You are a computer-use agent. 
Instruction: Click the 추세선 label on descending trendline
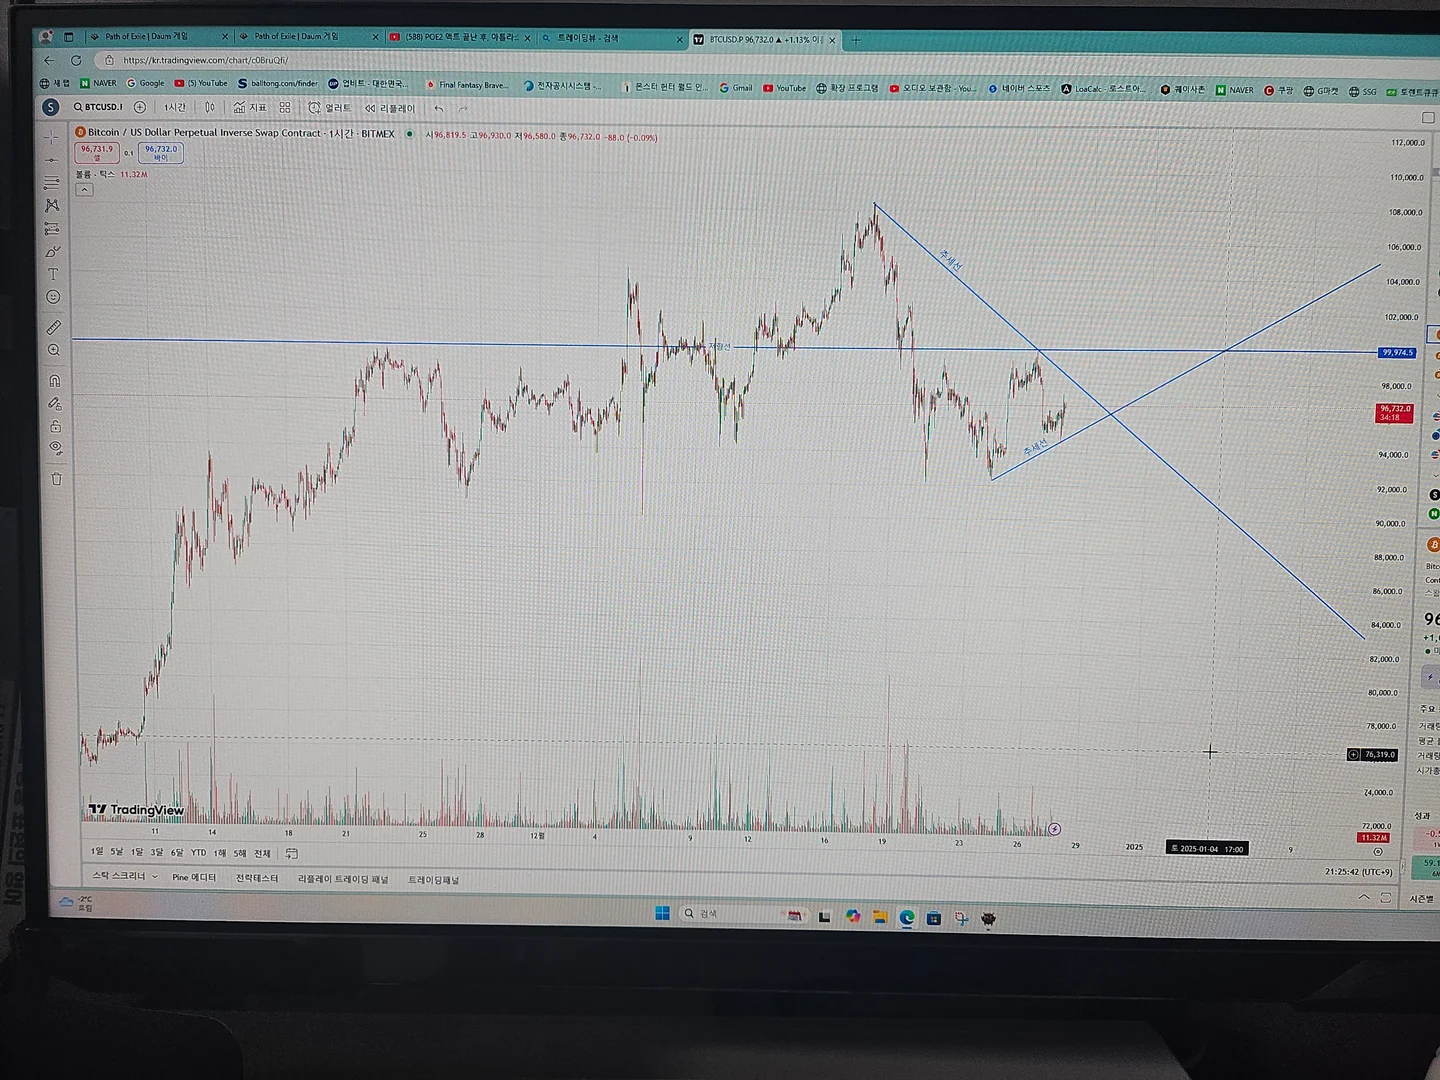951,261
